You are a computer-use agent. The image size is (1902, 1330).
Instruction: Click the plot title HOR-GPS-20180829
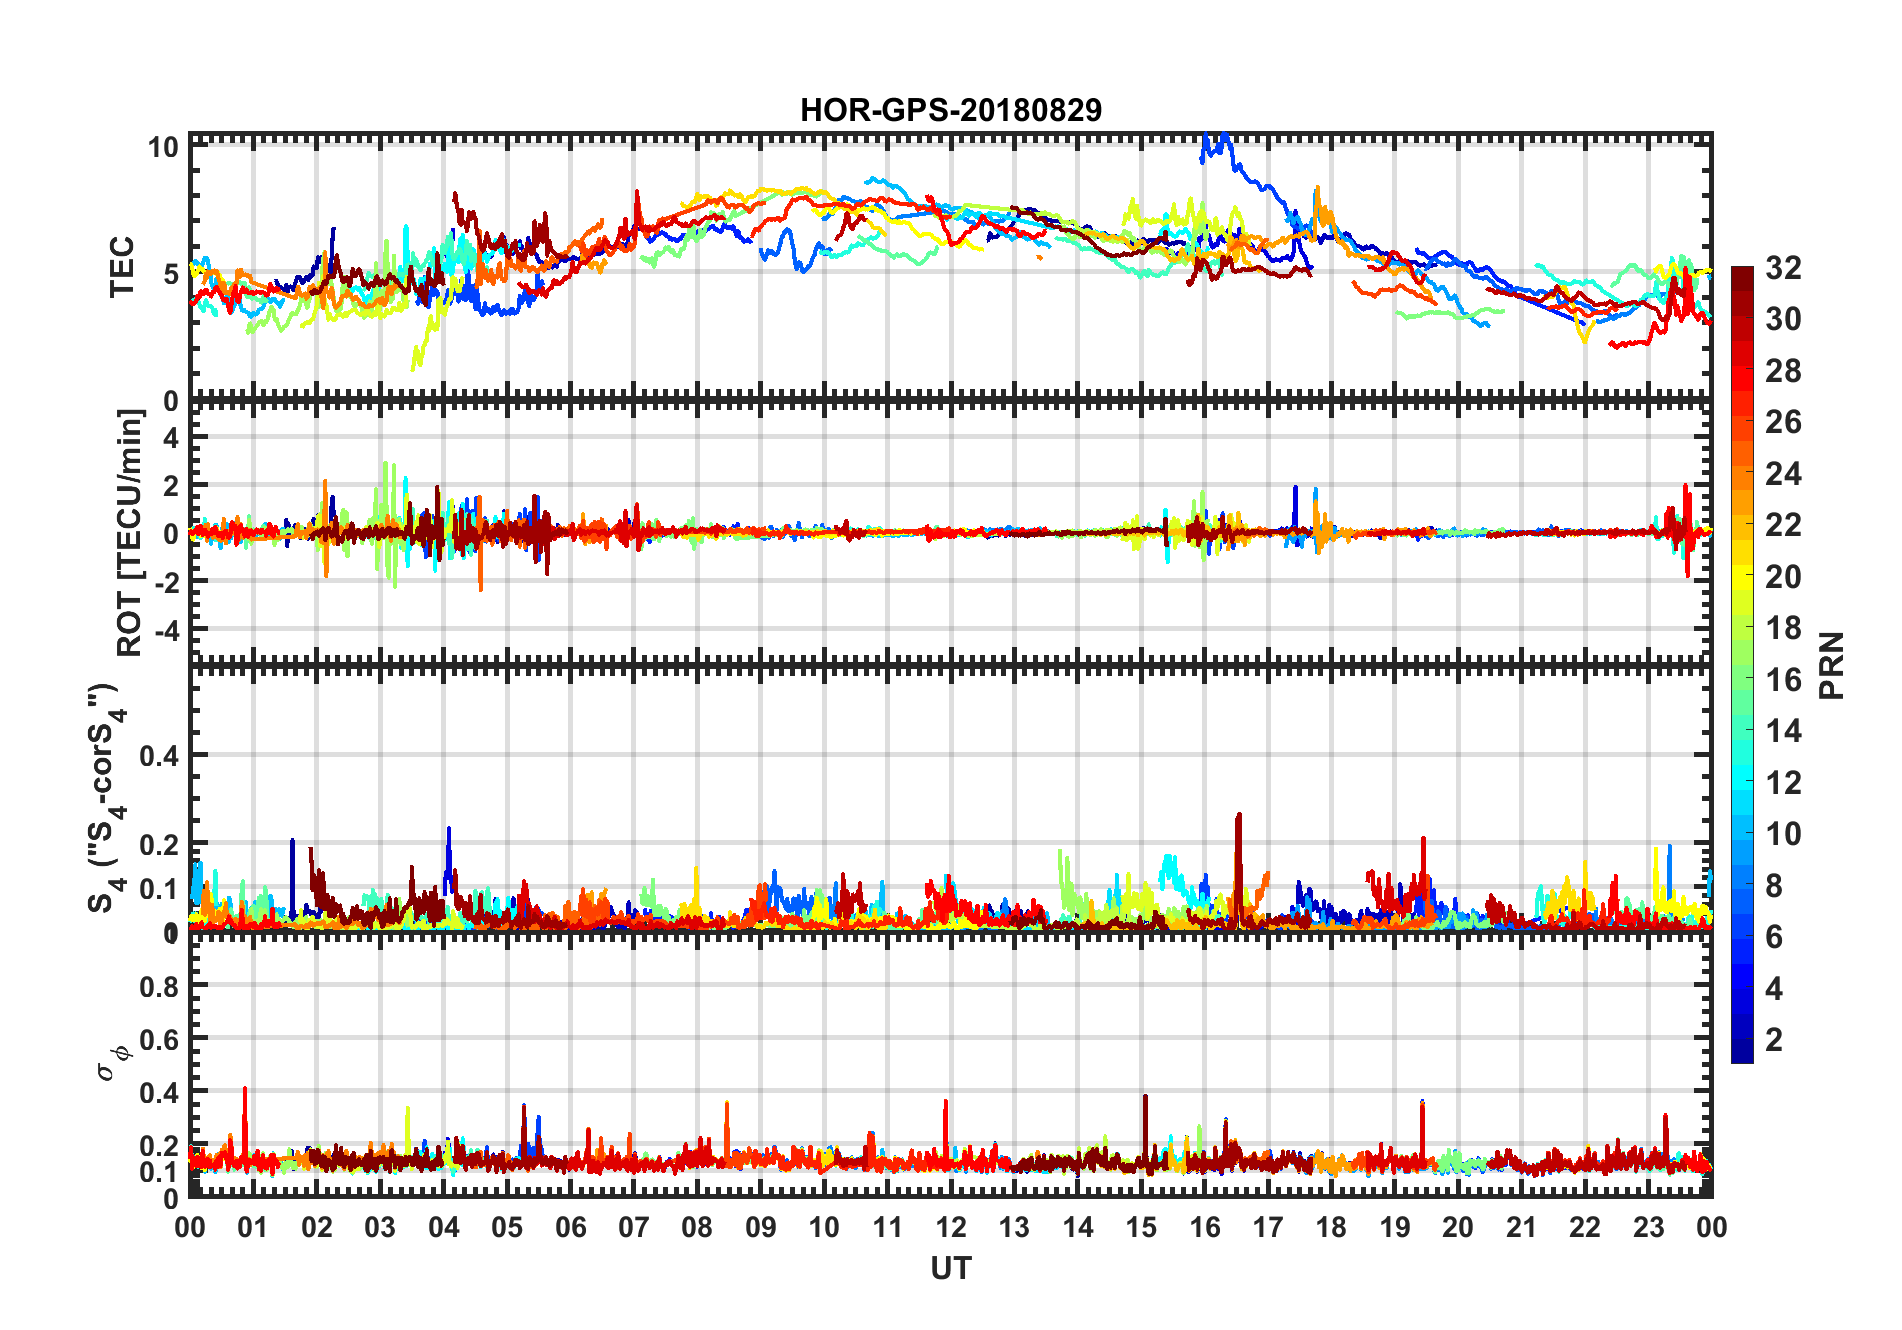(x=951, y=110)
